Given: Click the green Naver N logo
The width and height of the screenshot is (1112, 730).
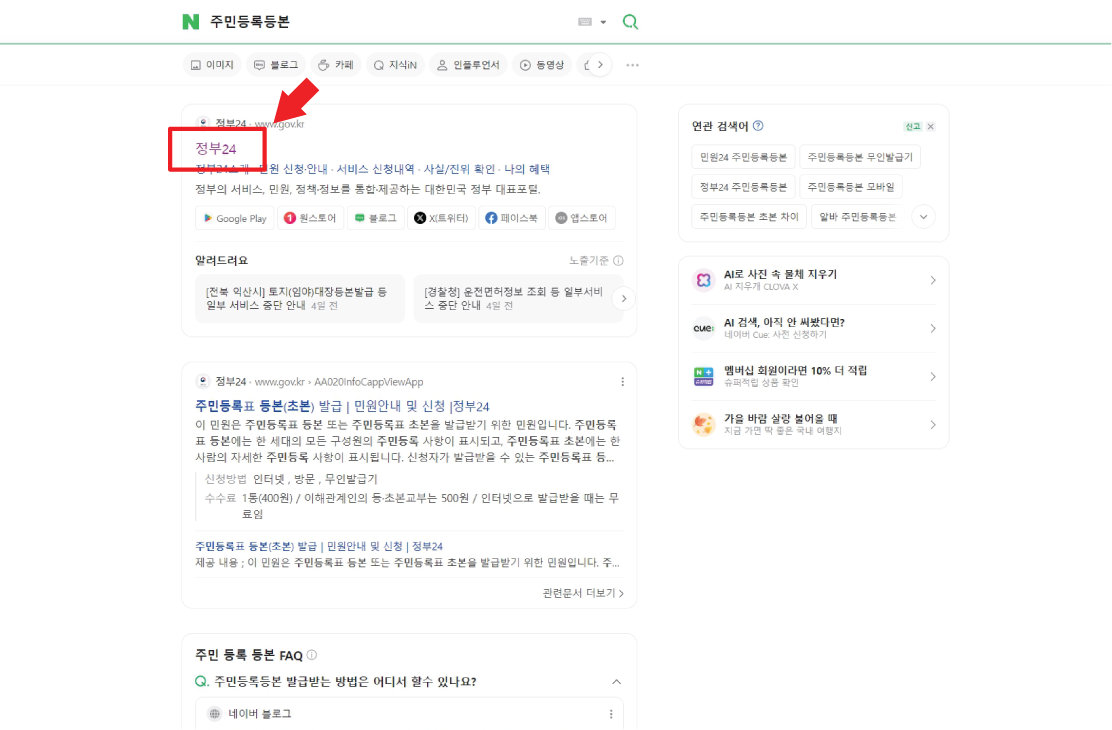Looking at the screenshot, I should [x=190, y=22].
